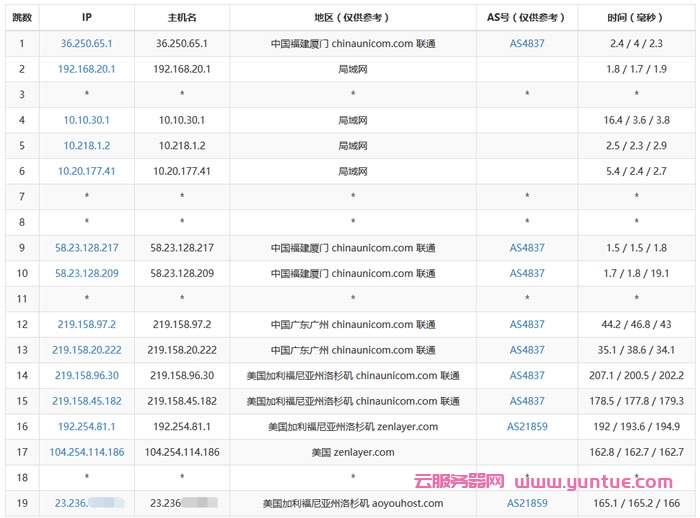Click the blue 58.23.128.217 IP link

pos(86,248)
